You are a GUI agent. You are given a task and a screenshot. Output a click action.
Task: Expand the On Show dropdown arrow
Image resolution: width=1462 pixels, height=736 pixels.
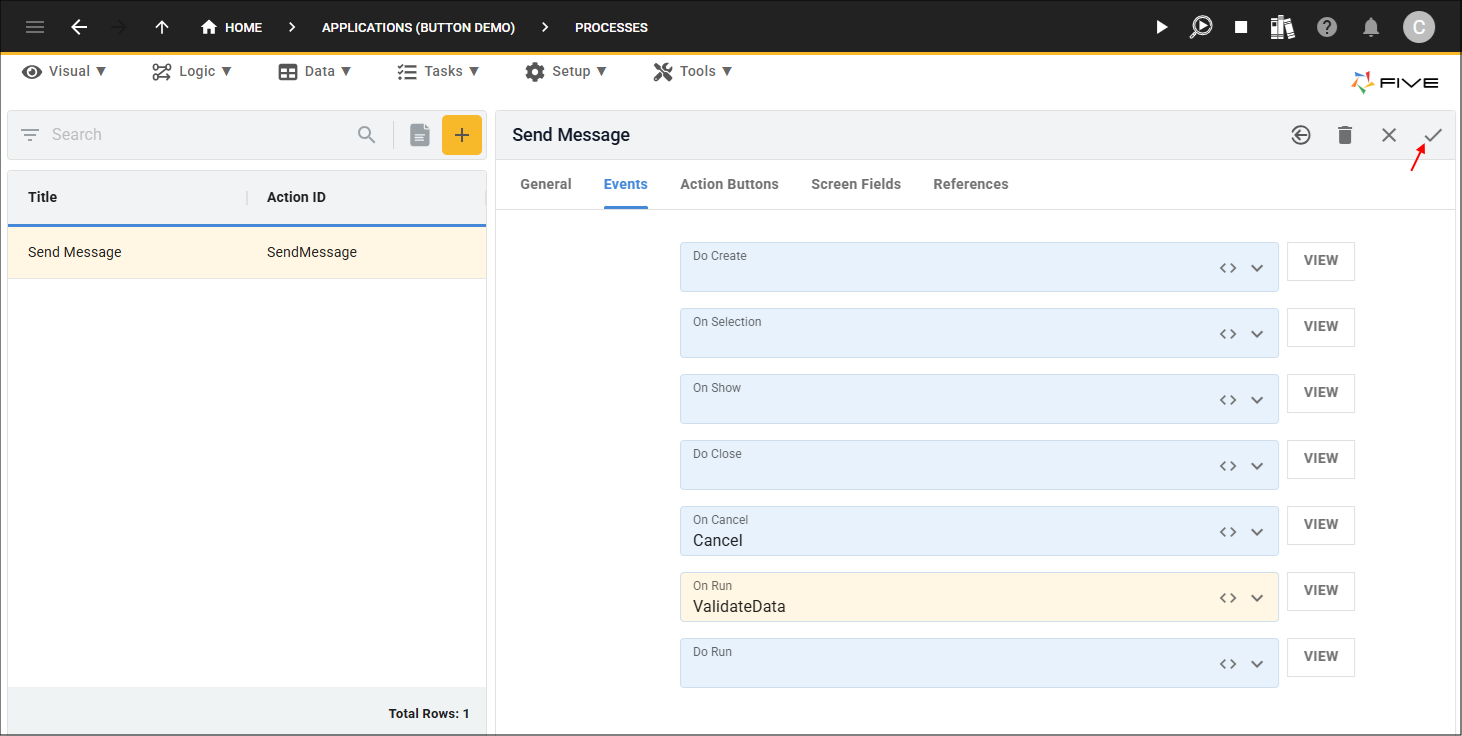(x=1257, y=400)
